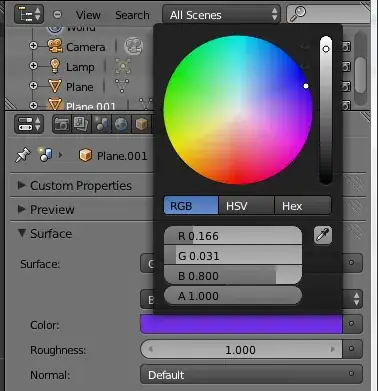The width and height of the screenshot is (378, 391).
Task: Open the outliner View menu
Action: [88, 15]
